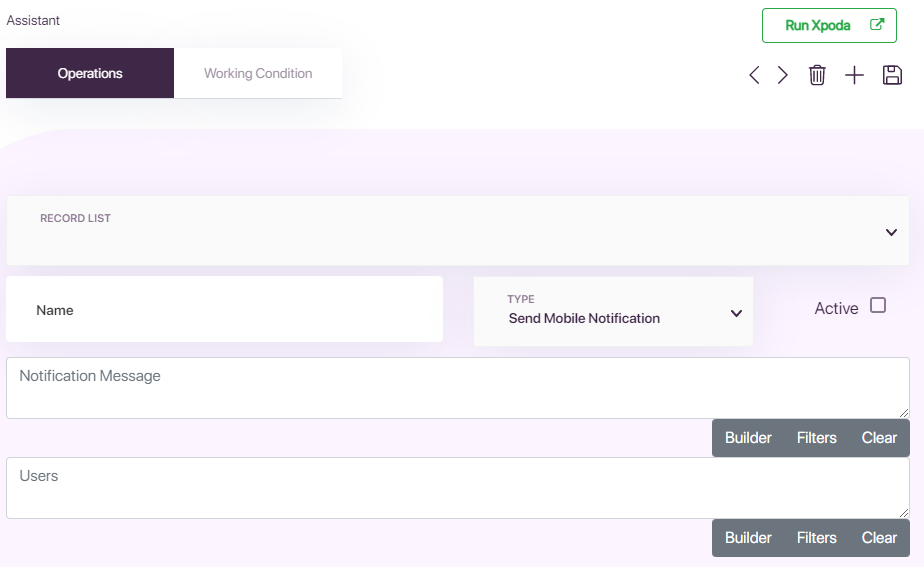
Task: Delete record with trash icon
Action: pyautogui.click(x=817, y=75)
